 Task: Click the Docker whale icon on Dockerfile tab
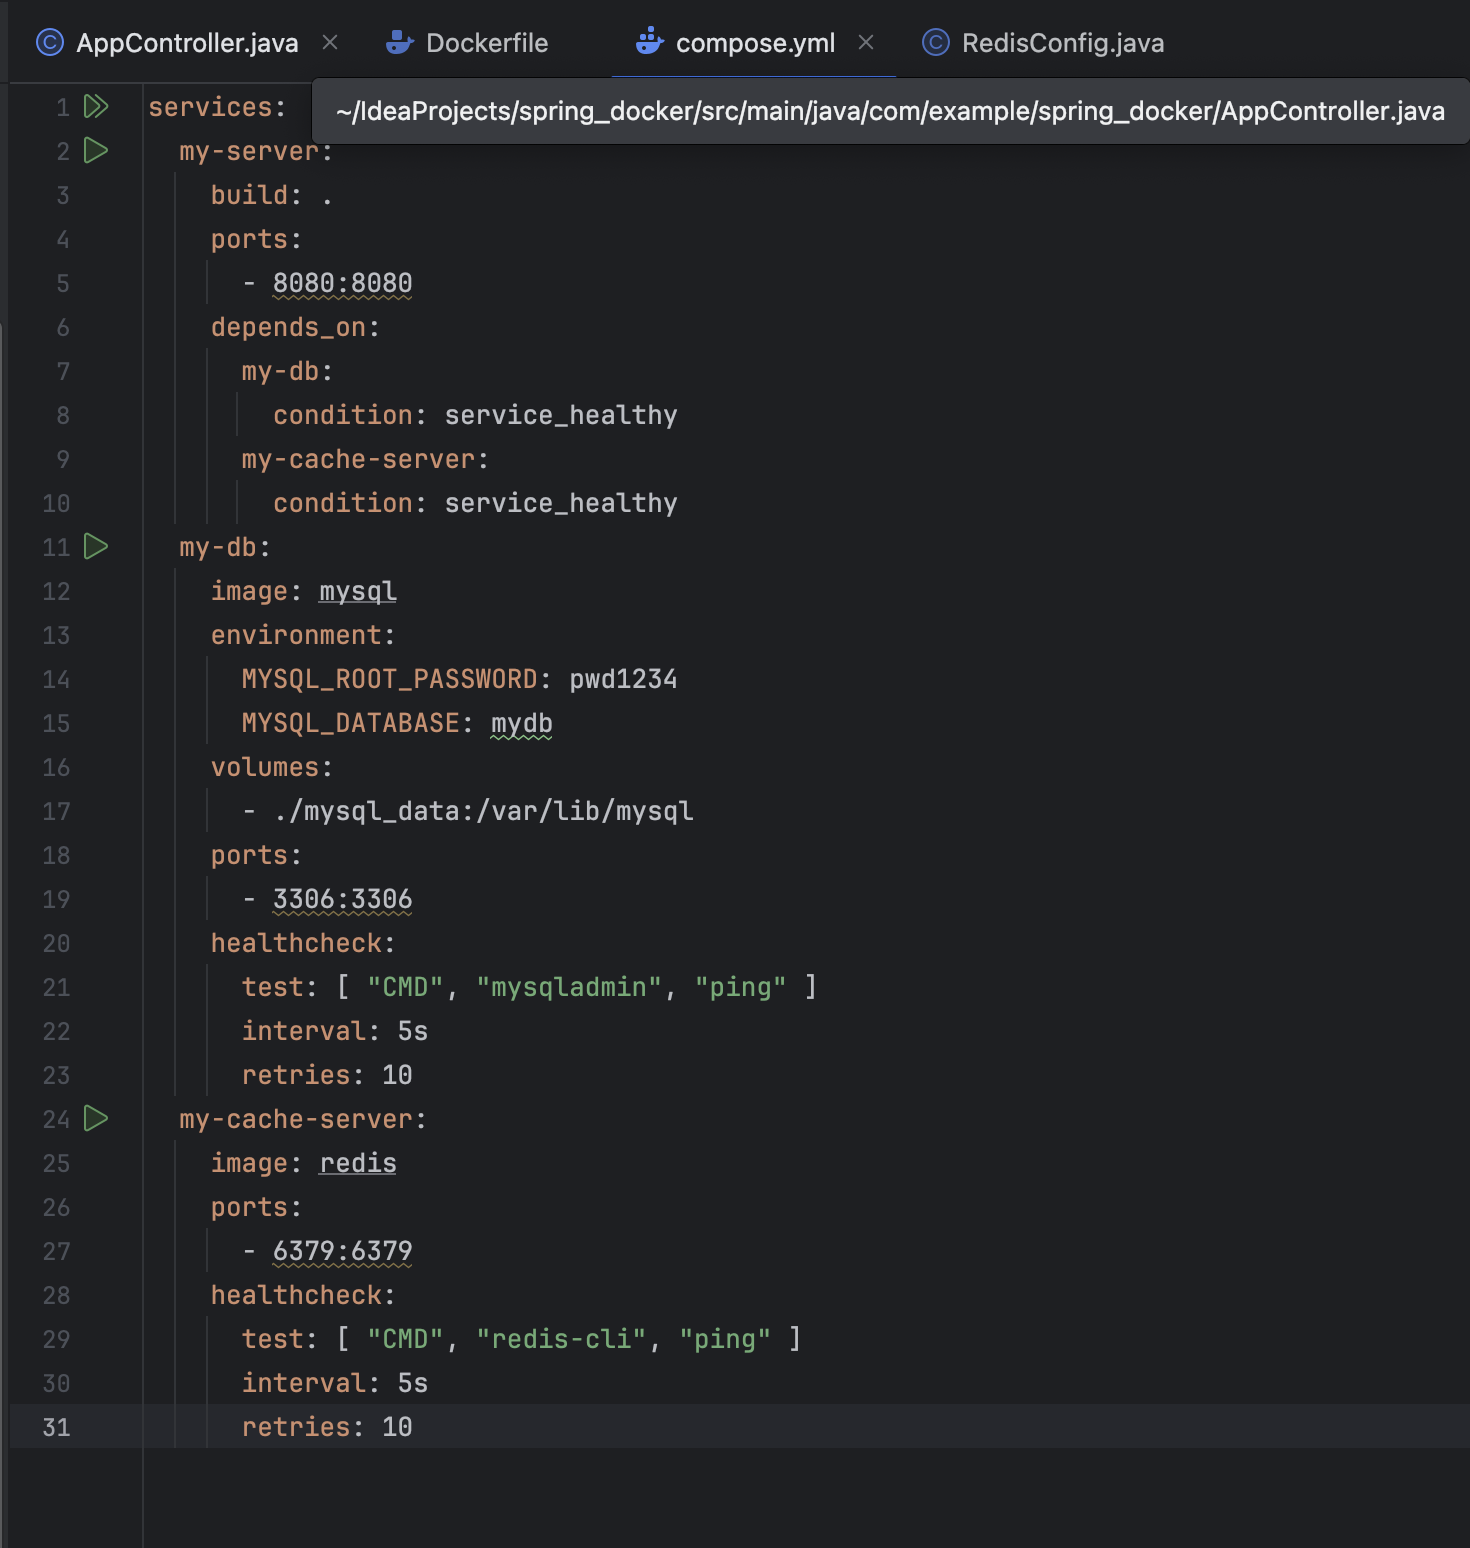398,42
